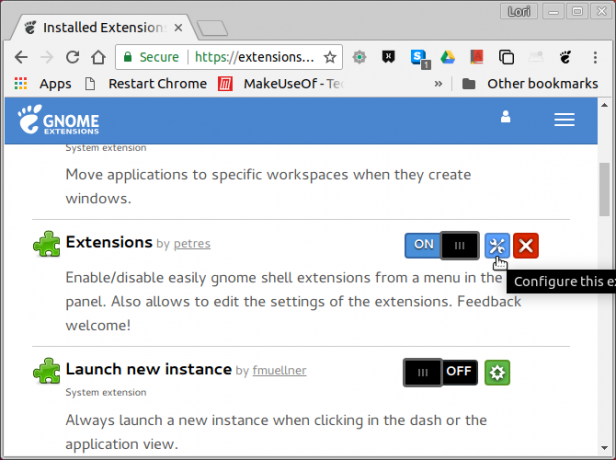This screenshot has height=460, width=616.
Task: Open the Launch new instance title
Action: coord(148,369)
